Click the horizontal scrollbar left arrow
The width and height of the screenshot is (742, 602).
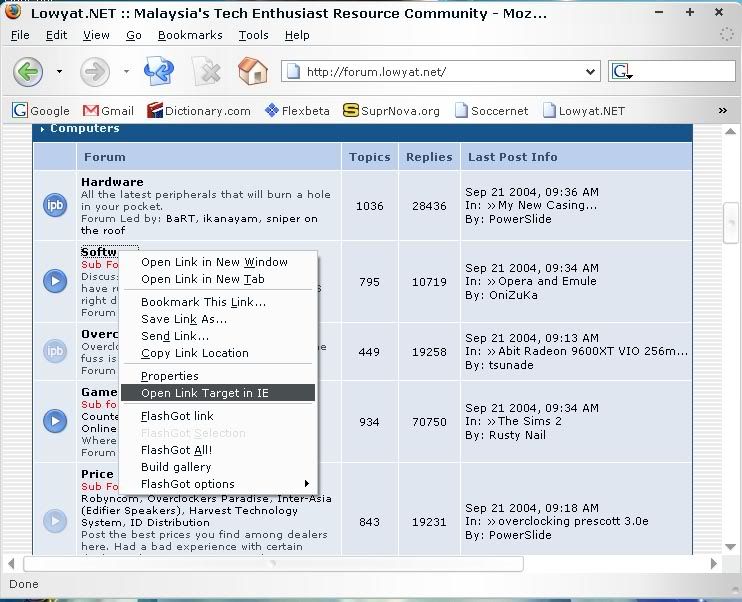[11, 563]
